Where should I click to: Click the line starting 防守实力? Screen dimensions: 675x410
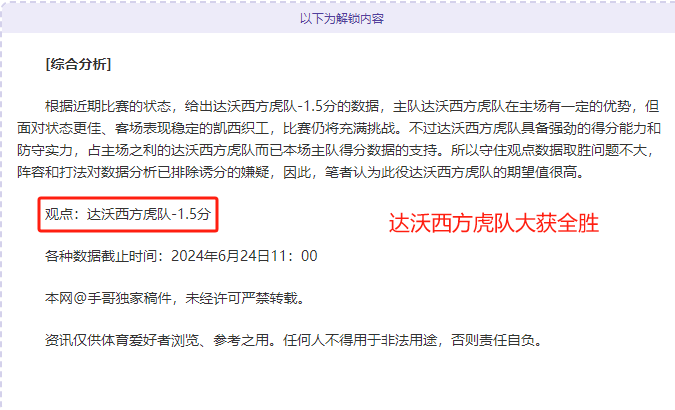(338, 150)
